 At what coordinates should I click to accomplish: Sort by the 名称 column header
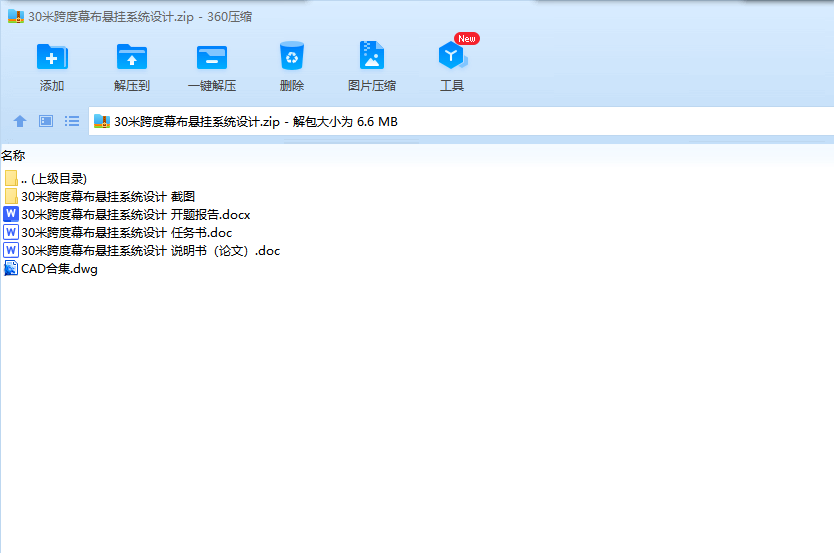13,155
